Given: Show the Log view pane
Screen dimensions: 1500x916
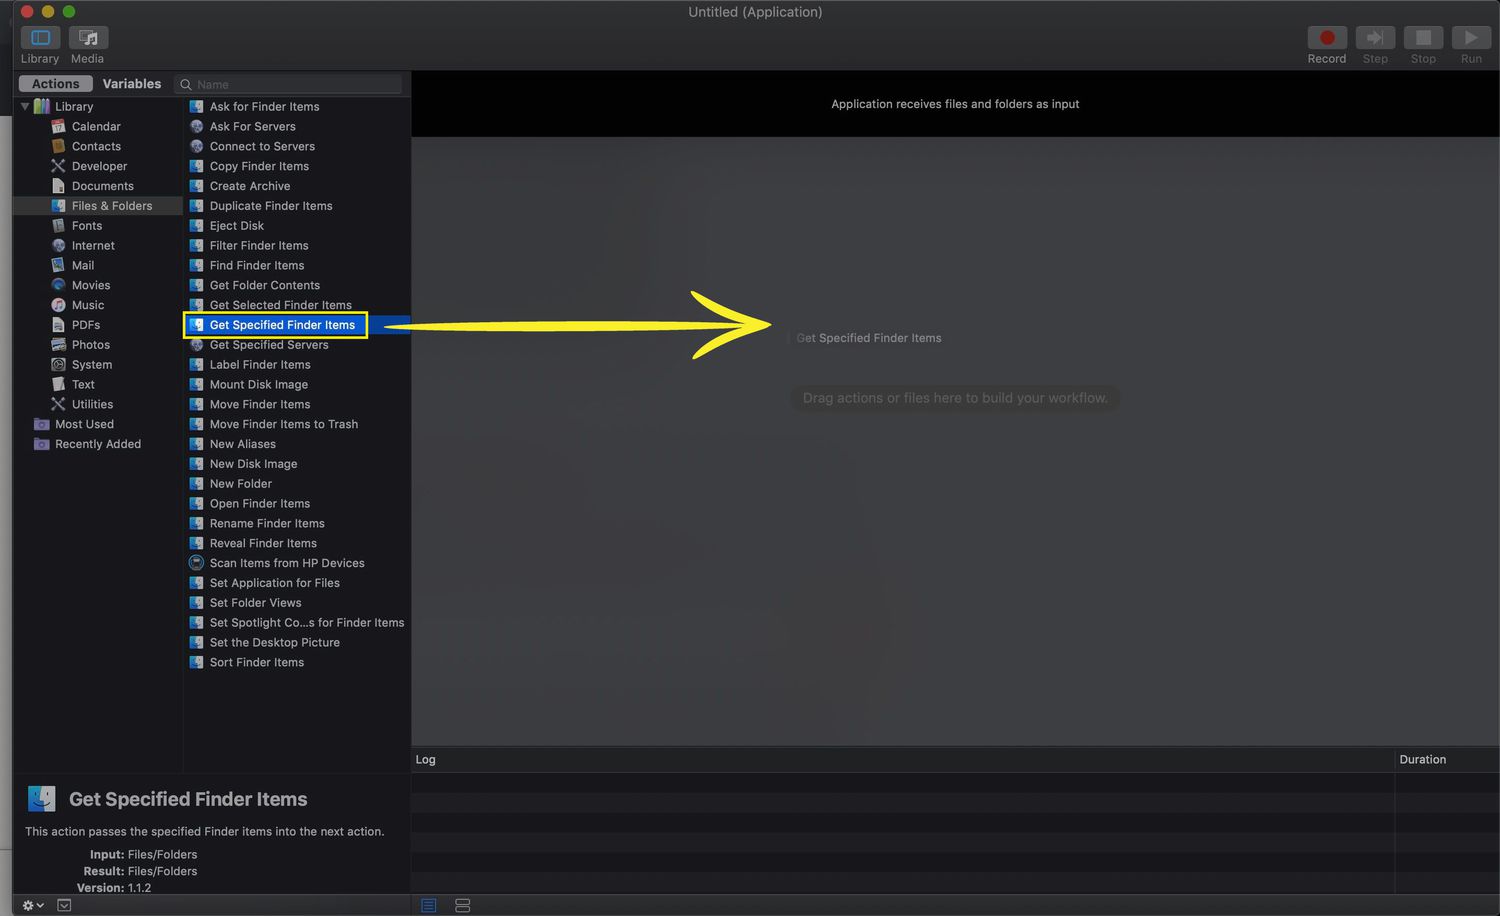Looking at the screenshot, I should [x=429, y=905].
